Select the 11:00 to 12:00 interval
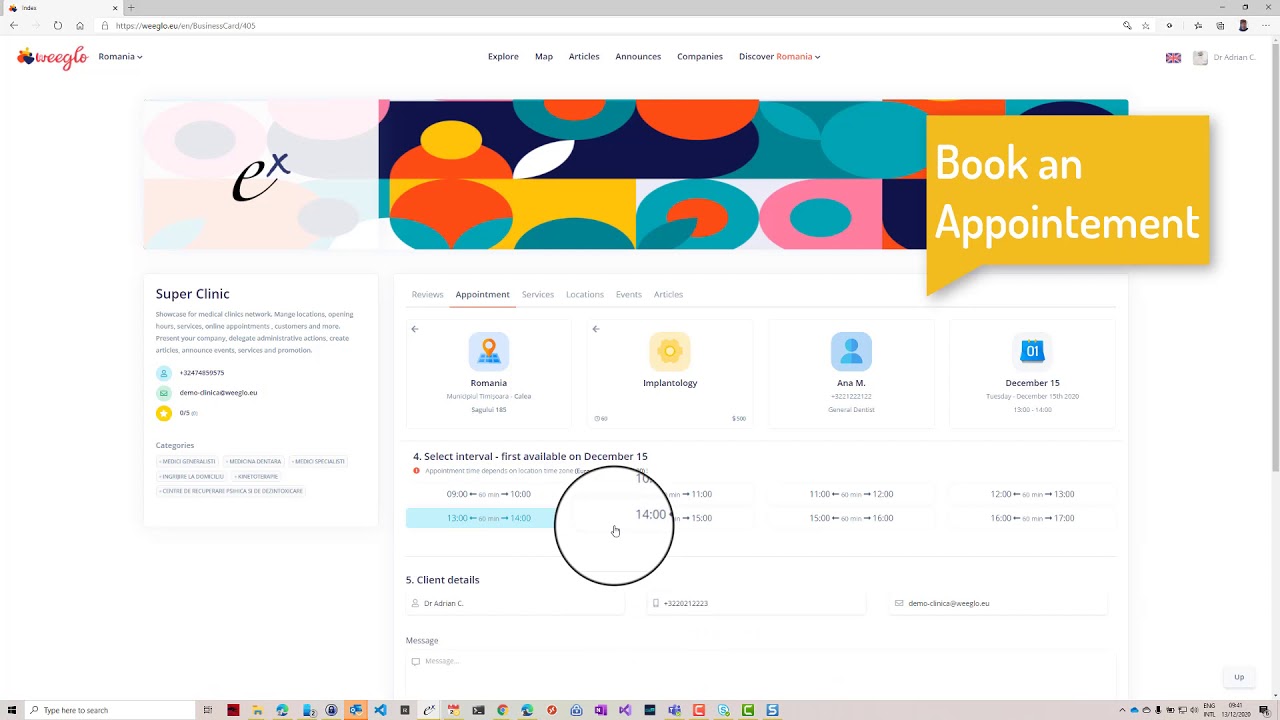The width and height of the screenshot is (1280, 720). [851, 494]
